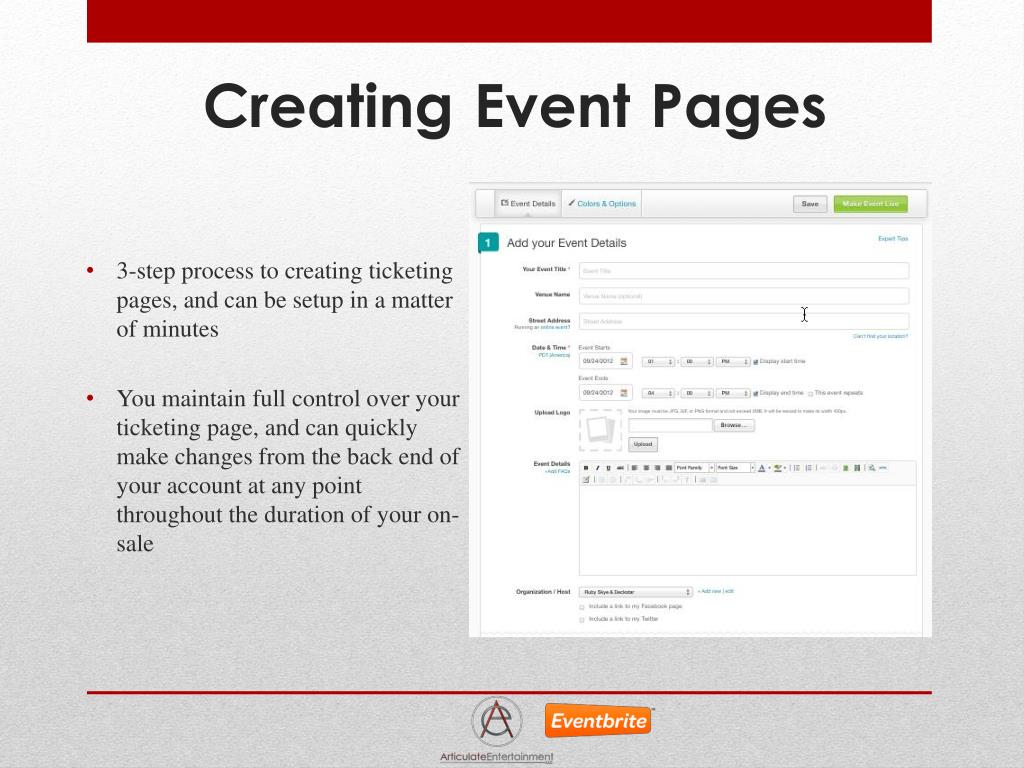Apply underline formatting in editor toolbar

click(x=609, y=468)
